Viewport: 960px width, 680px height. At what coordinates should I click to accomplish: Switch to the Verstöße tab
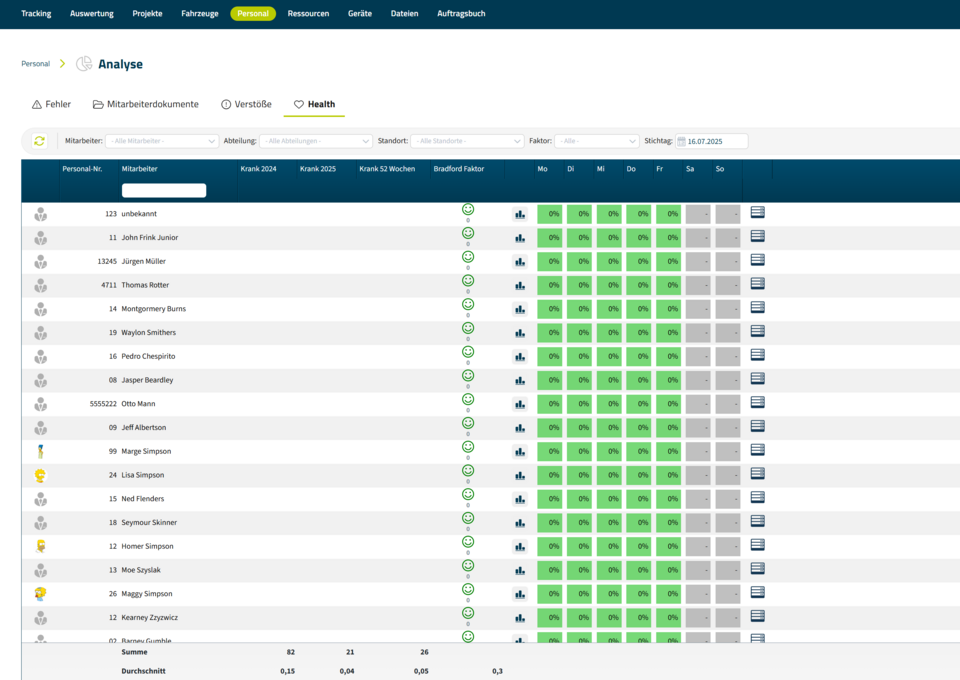click(x=246, y=104)
